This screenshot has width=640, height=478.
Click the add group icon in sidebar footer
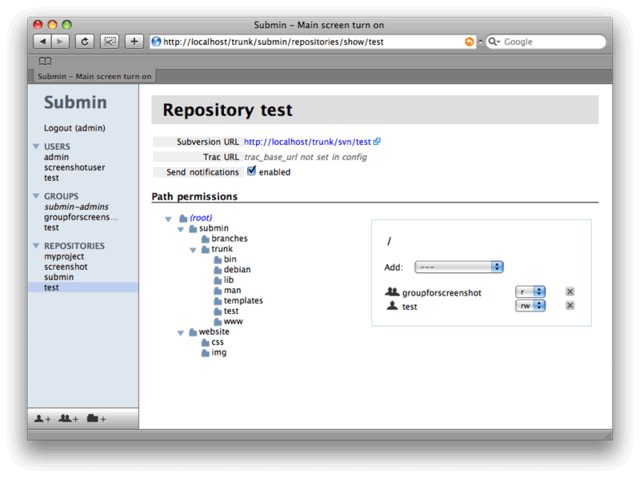[68, 419]
